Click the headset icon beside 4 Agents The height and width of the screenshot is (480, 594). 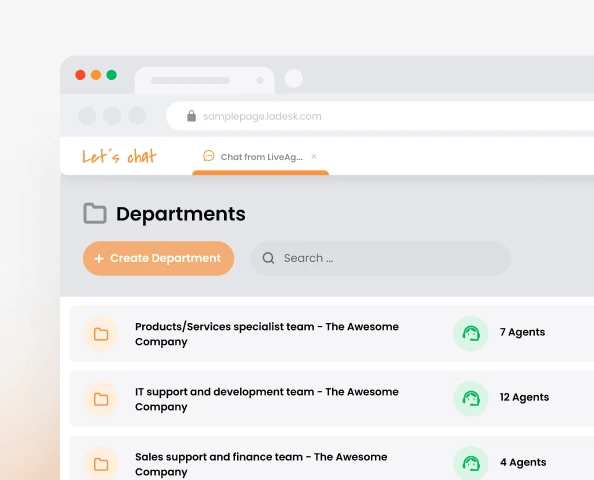(471, 463)
